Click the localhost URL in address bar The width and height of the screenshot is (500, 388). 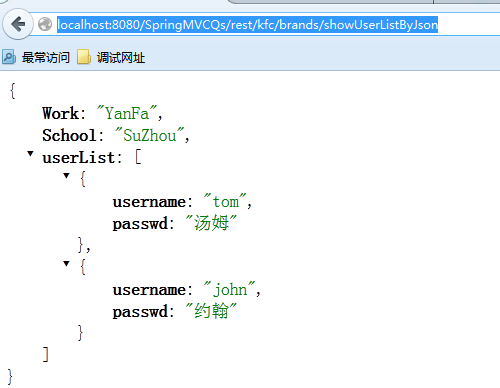[x=247, y=25]
